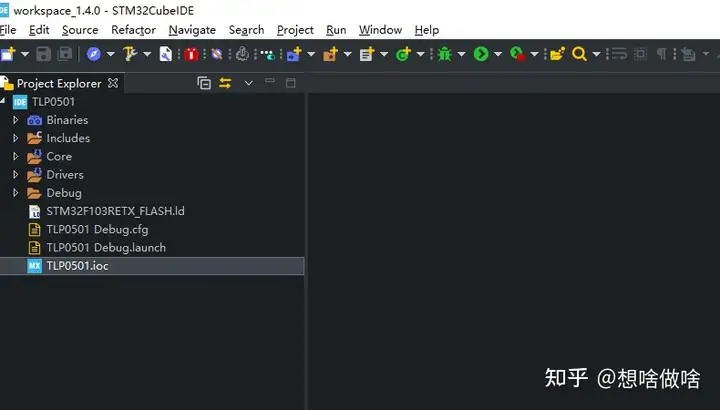Select TLP0501 Debug.launch file
The image size is (720, 410).
[x=106, y=248]
